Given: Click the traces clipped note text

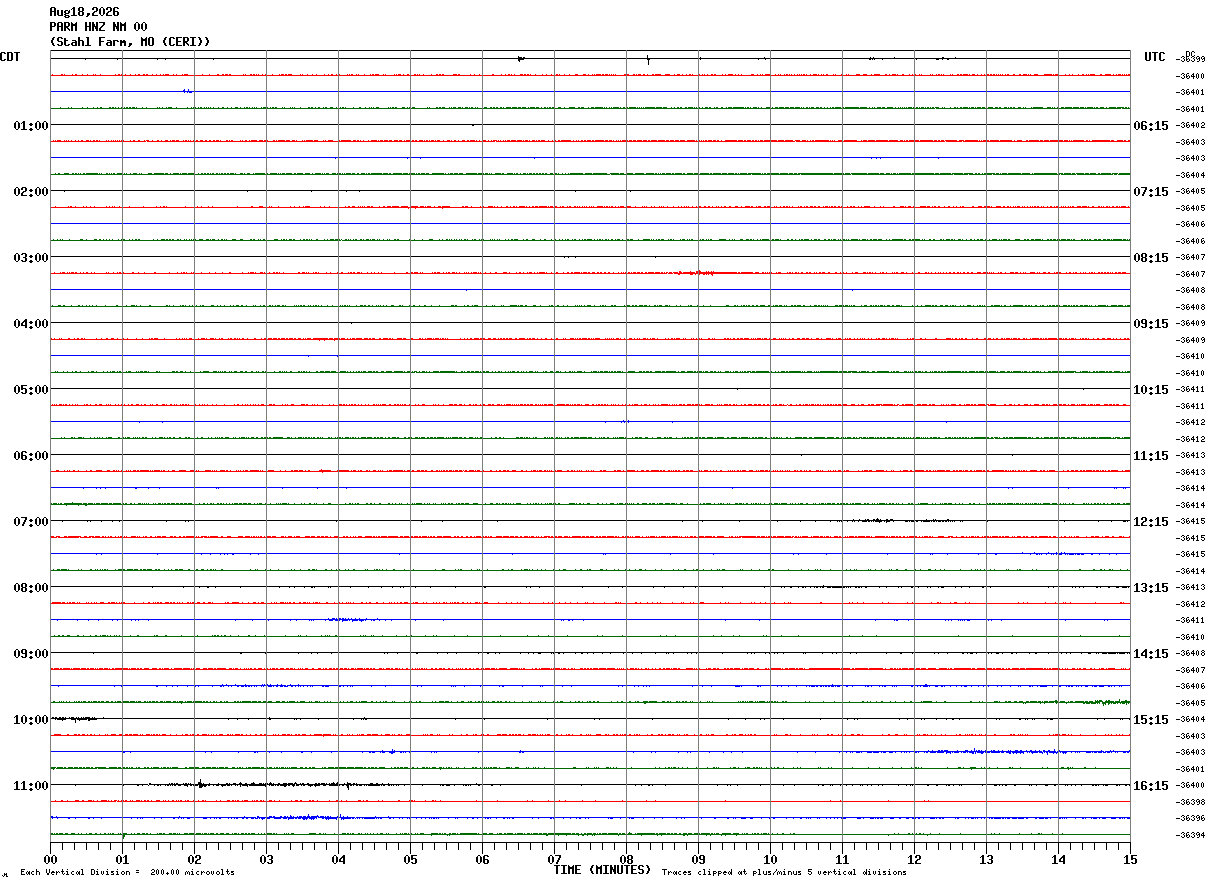Looking at the screenshot, I should tap(784, 873).
